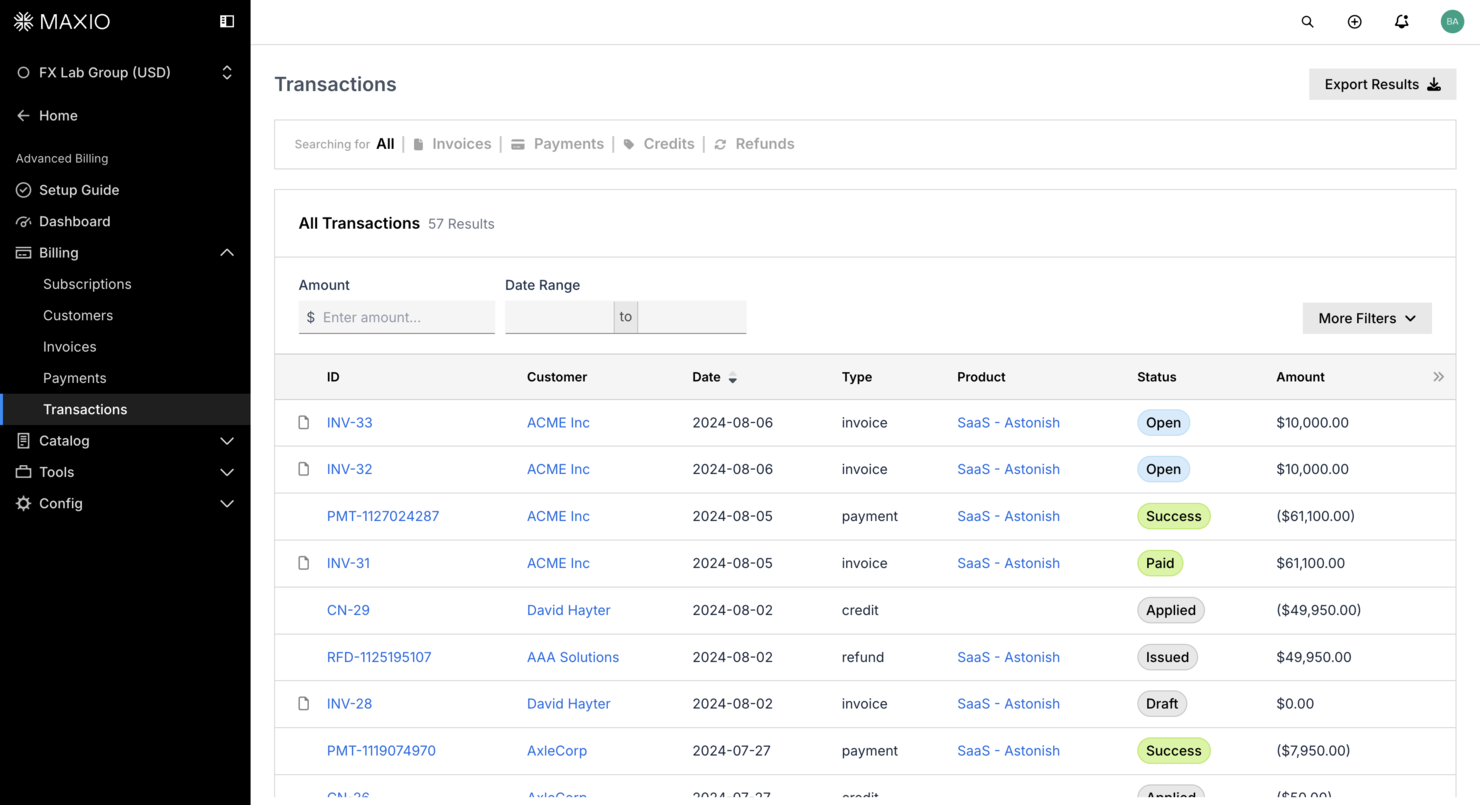Open invoice INV-31
The width and height of the screenshot is (1480, 805).
(x=348, y=563)
